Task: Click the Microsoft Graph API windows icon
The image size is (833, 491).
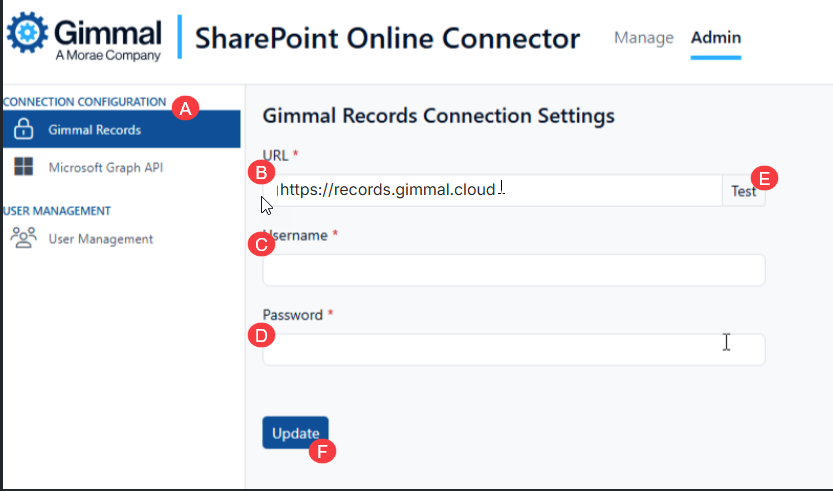Action: tap(23, 167)
